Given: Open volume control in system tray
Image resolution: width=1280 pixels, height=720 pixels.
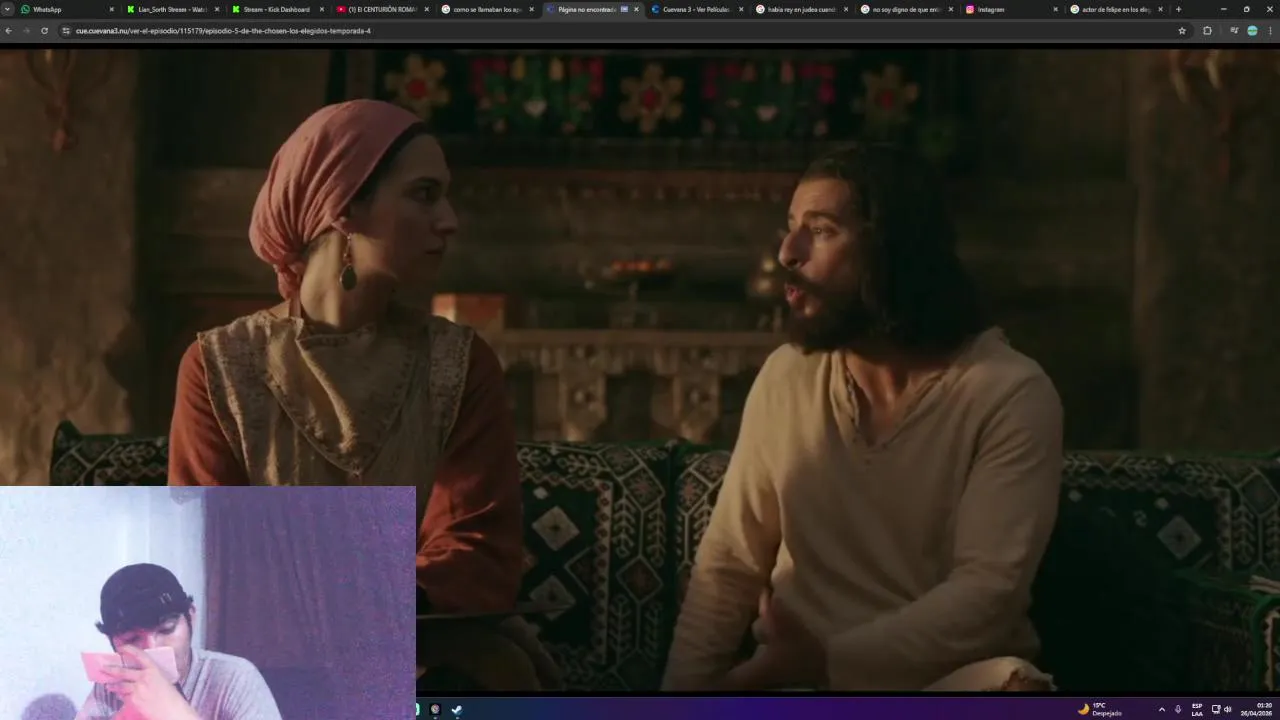Looking at the screenshot, I should [1227, 709].
